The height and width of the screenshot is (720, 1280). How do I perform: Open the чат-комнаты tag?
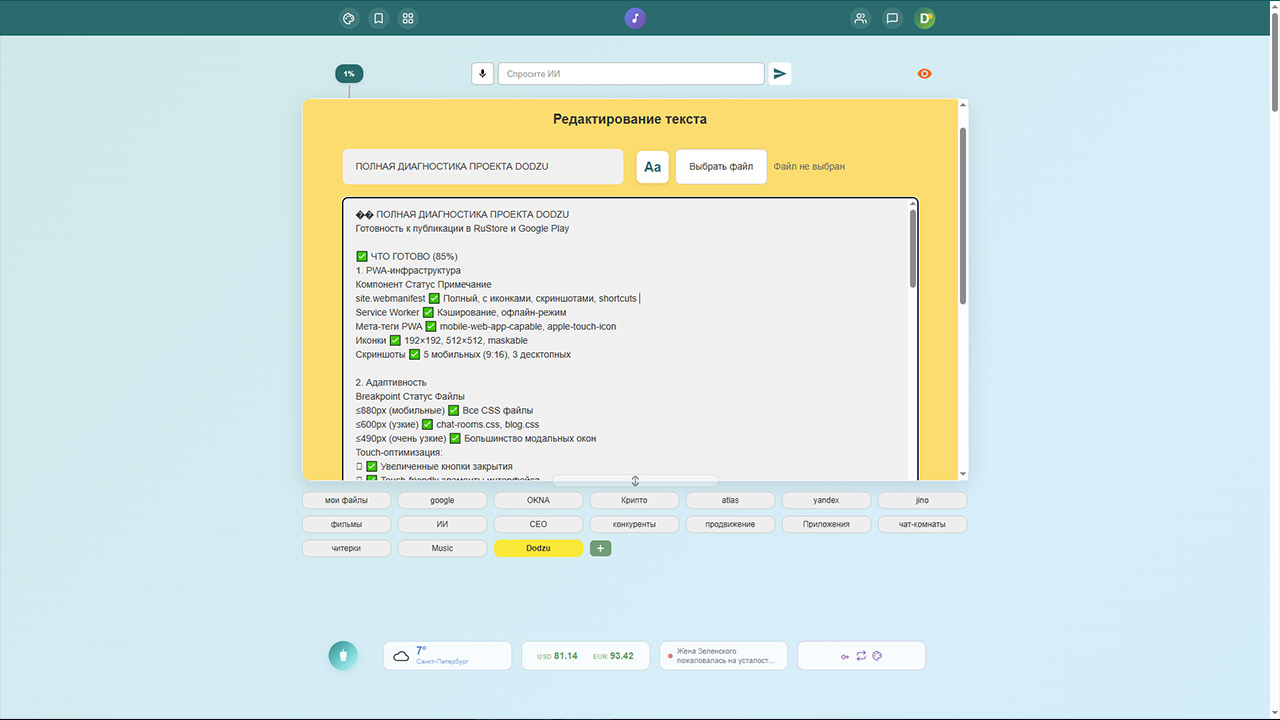point(922,524)
